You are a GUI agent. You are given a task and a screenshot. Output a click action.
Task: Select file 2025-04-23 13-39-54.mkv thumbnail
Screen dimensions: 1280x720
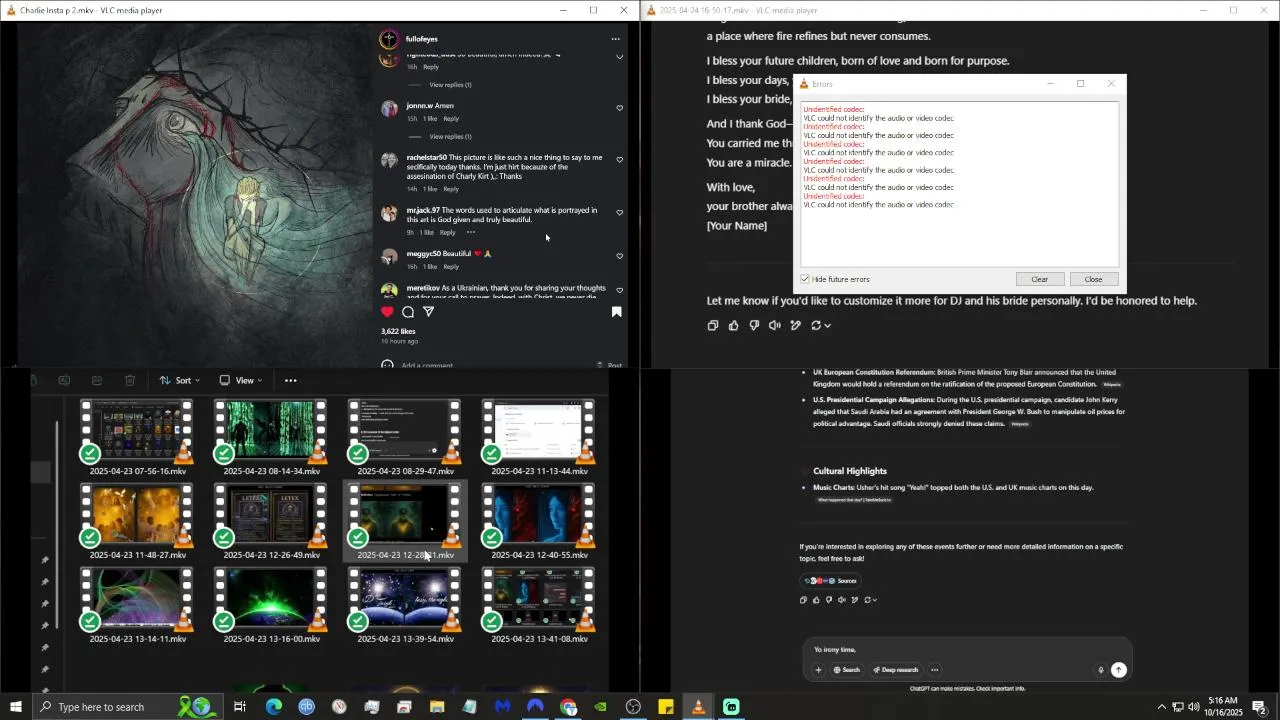click(405, 598)
